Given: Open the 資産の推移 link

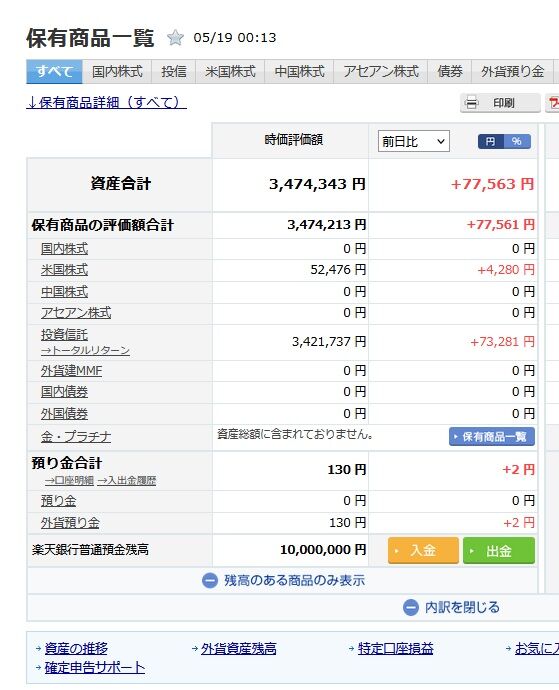Looking at the screenshot, I should click(76, 649).
